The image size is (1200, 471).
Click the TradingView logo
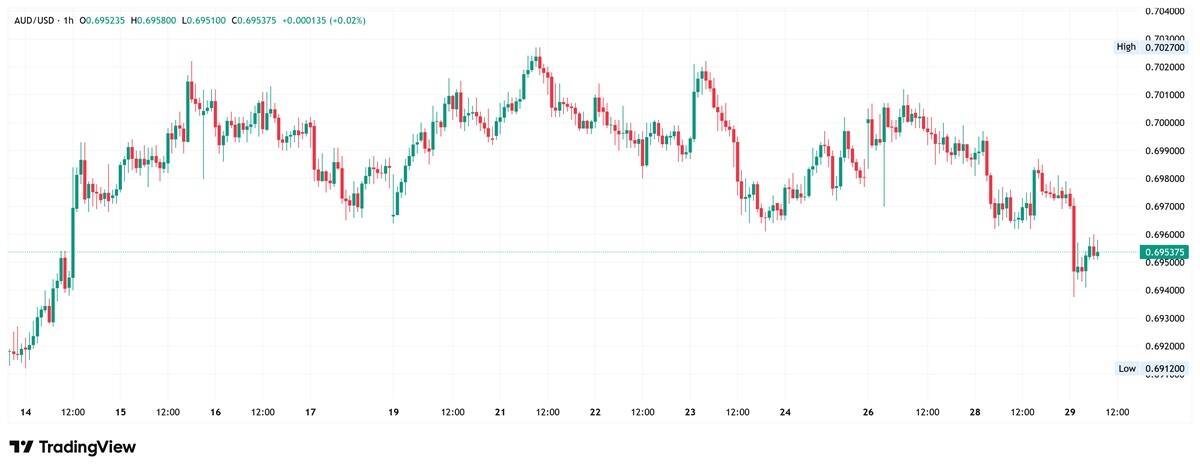tap(72, 447)
